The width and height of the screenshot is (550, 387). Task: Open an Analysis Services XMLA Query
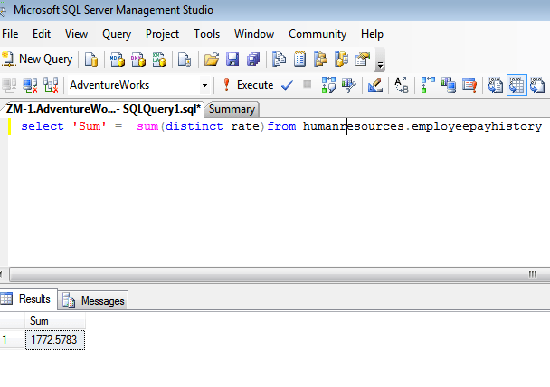pos(159,59)
